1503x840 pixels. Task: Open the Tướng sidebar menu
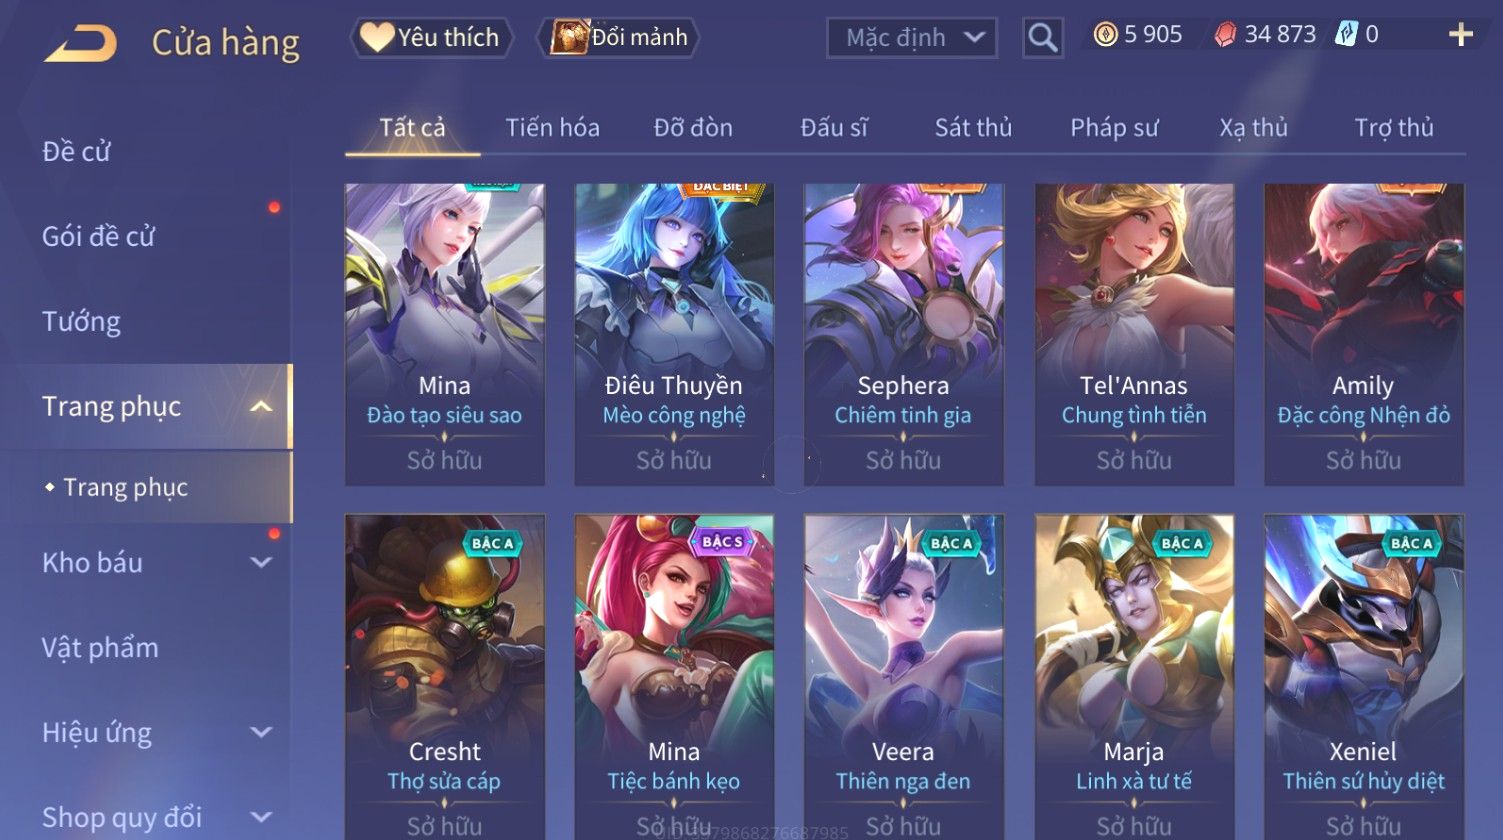[x=81, y=321]
